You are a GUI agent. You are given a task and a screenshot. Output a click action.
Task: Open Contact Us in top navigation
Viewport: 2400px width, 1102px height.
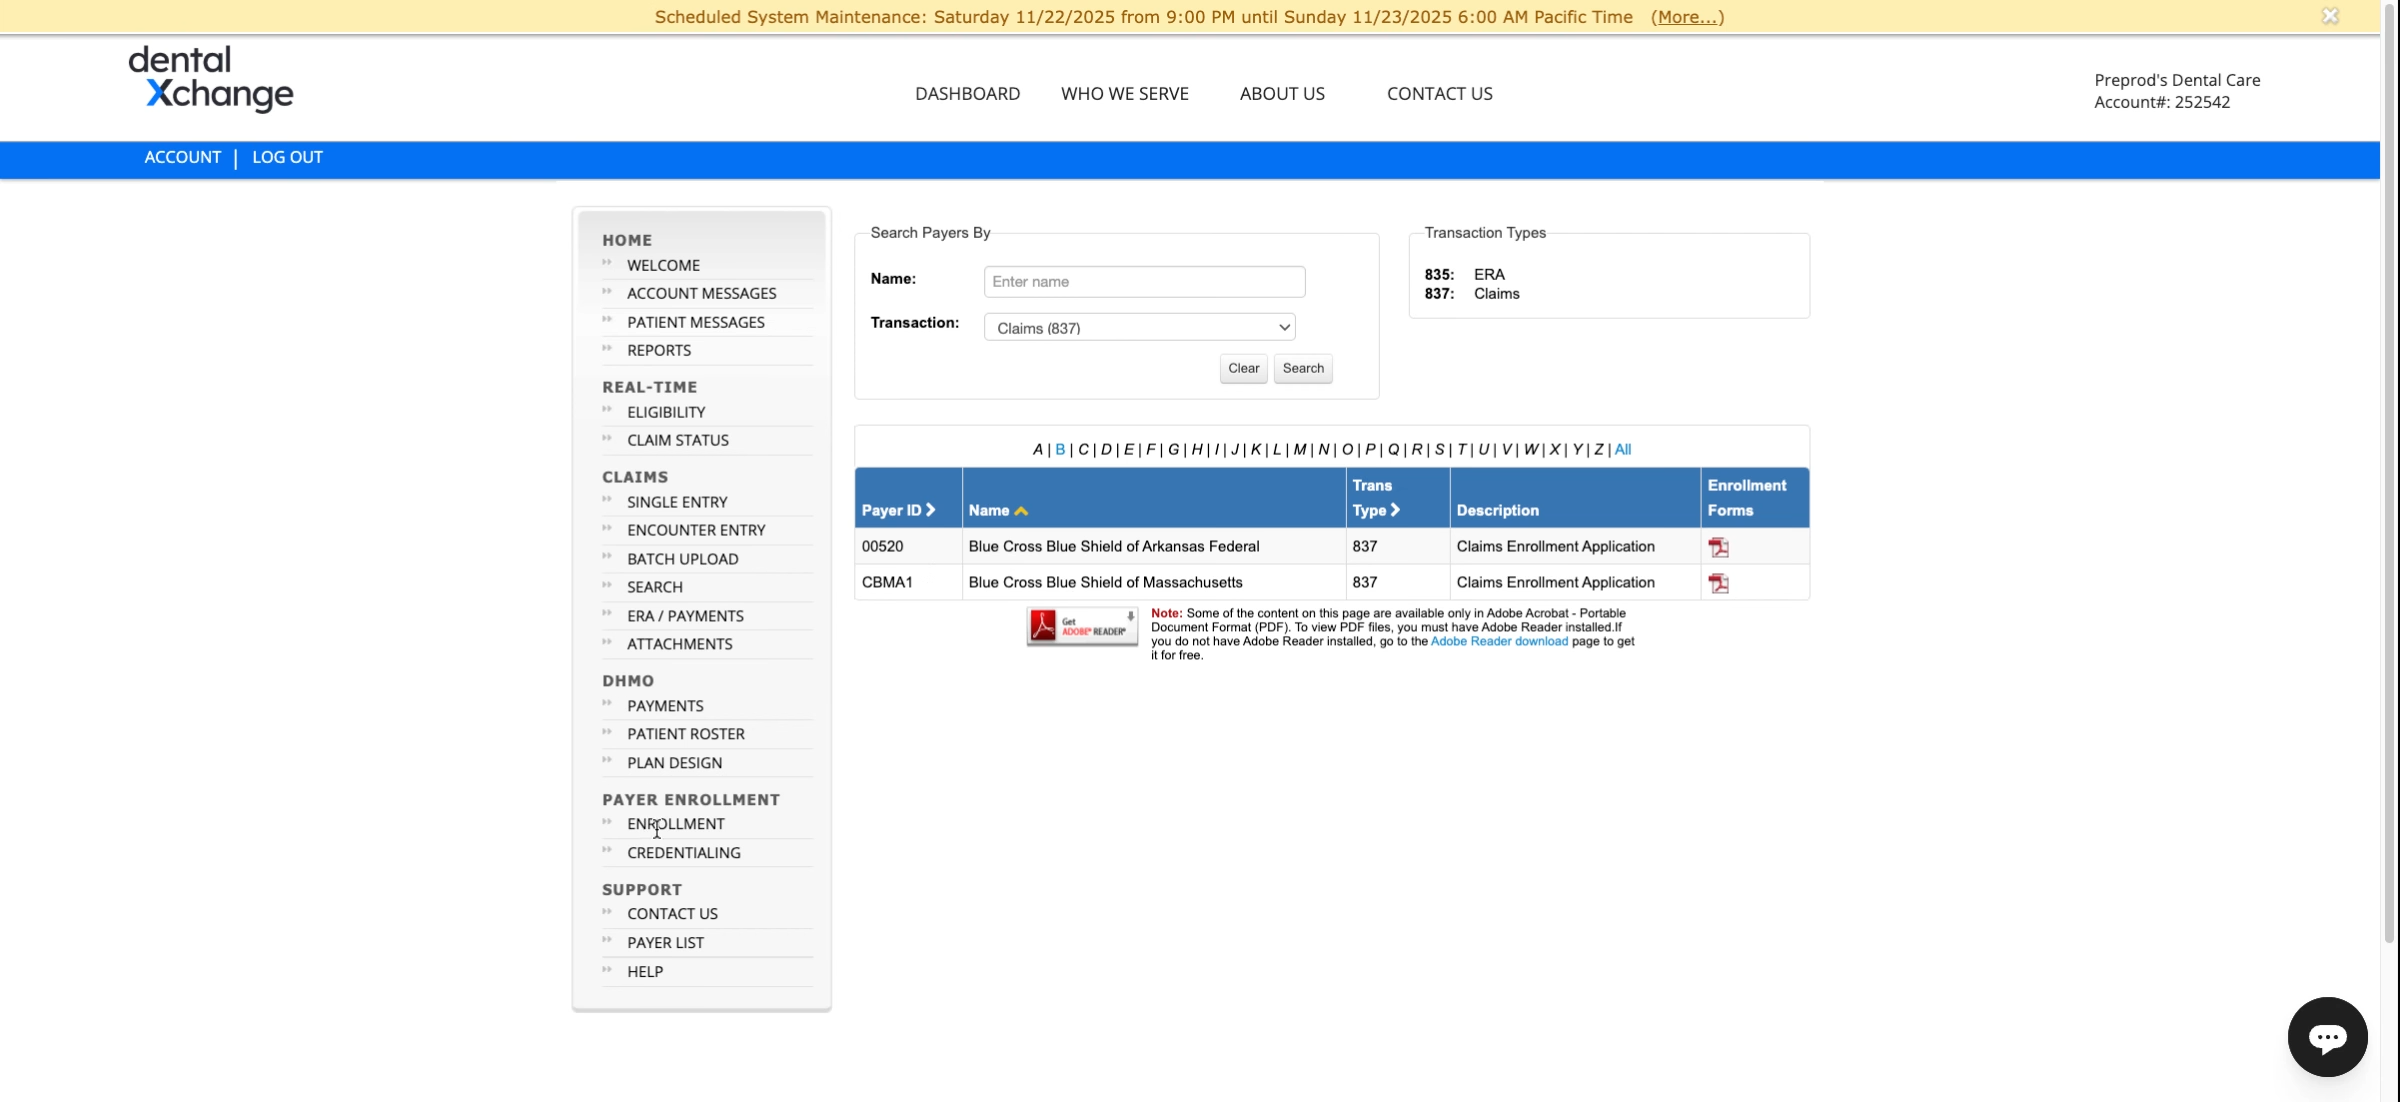point(1439,93)
